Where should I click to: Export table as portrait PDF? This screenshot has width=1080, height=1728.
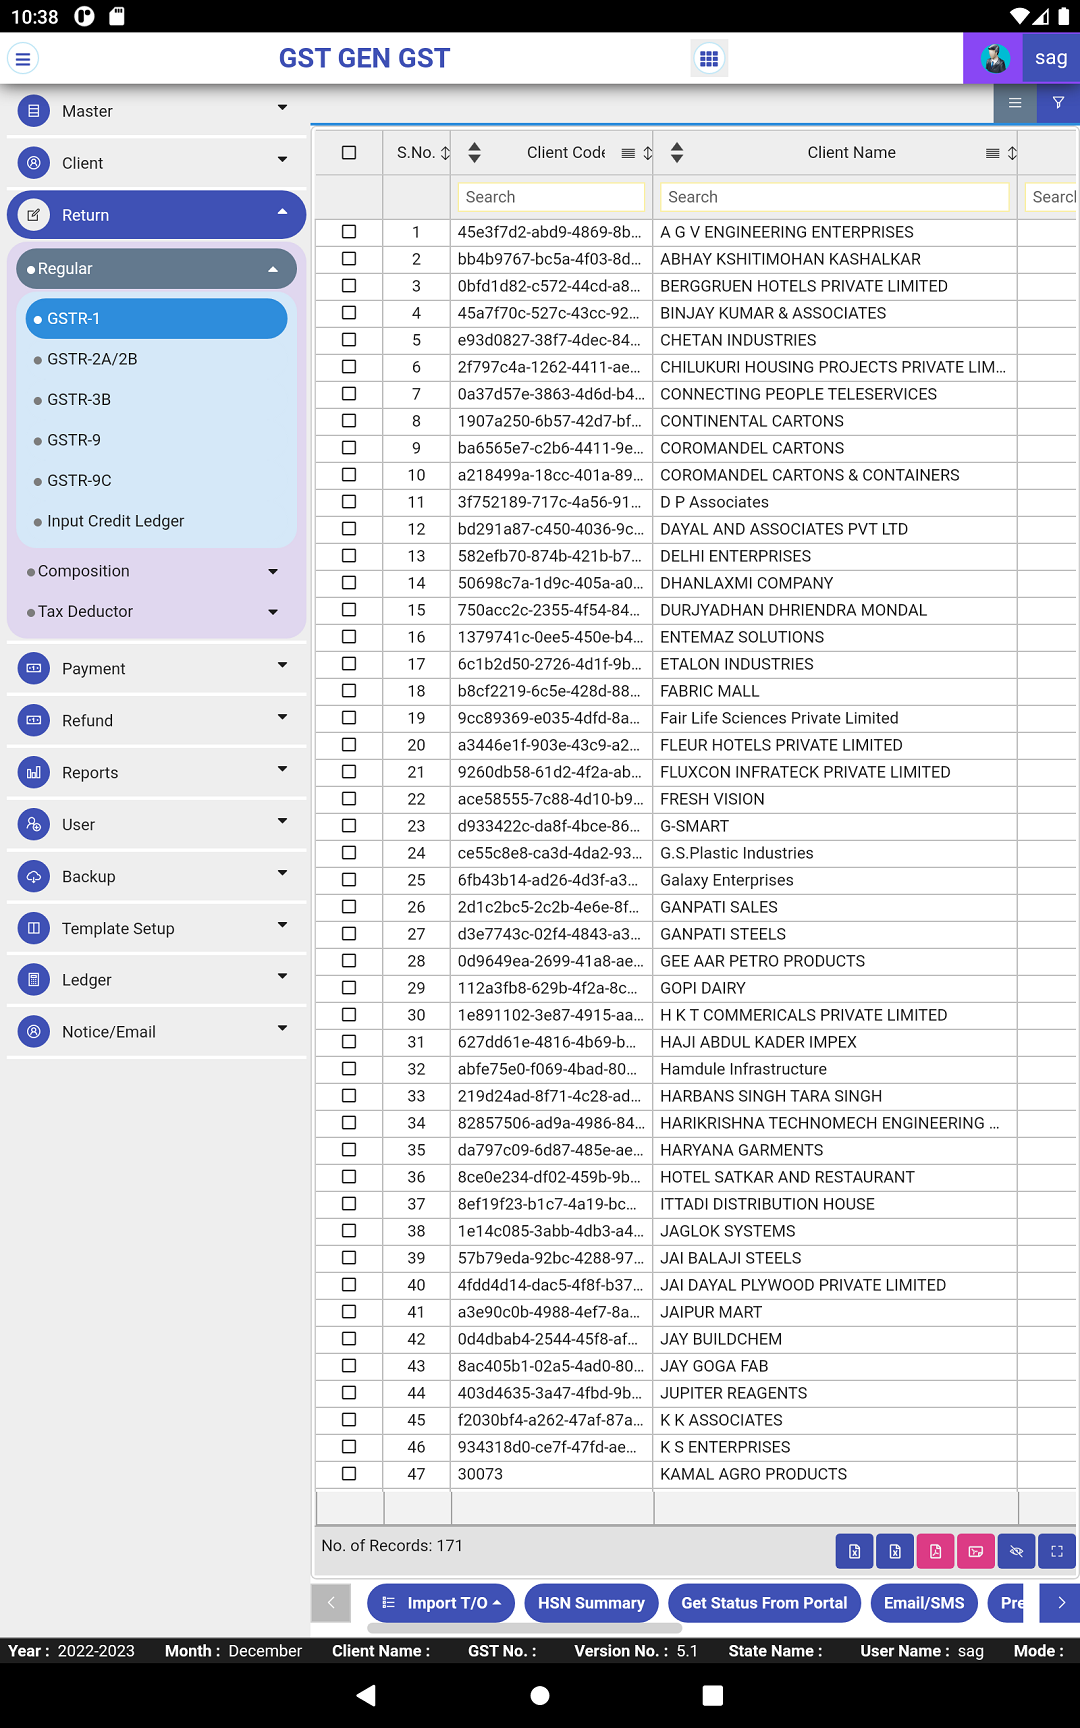(935, 1551)
